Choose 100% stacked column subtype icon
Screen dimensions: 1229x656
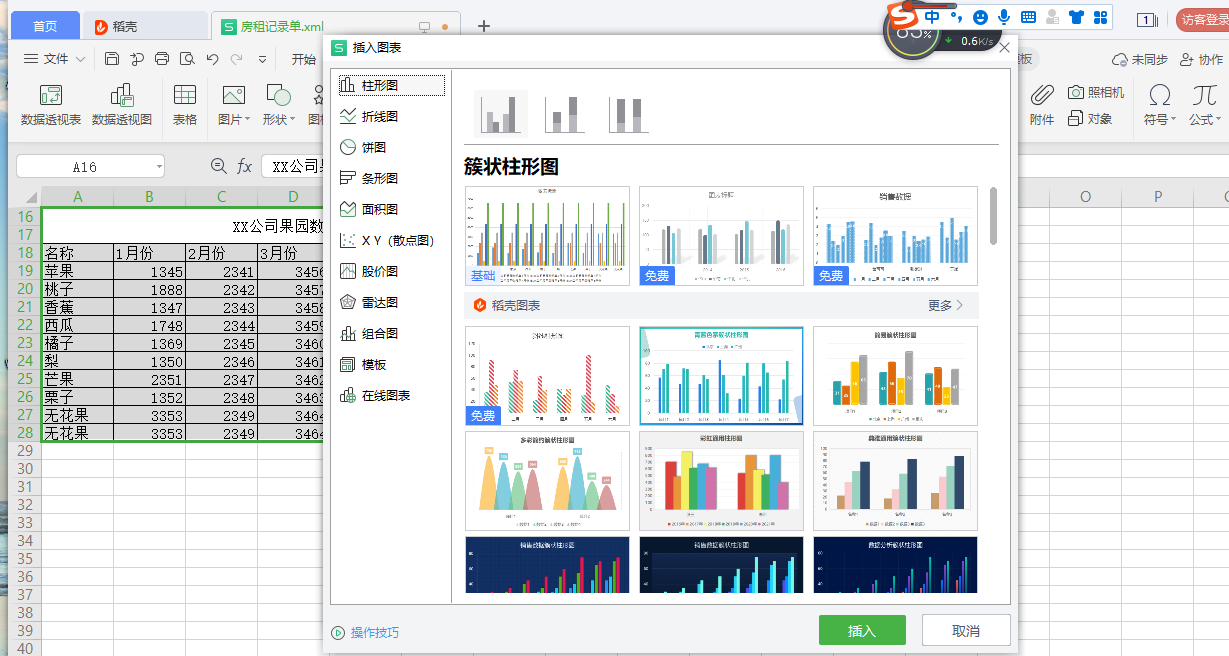pyautogui.click(x=629, y=114)
